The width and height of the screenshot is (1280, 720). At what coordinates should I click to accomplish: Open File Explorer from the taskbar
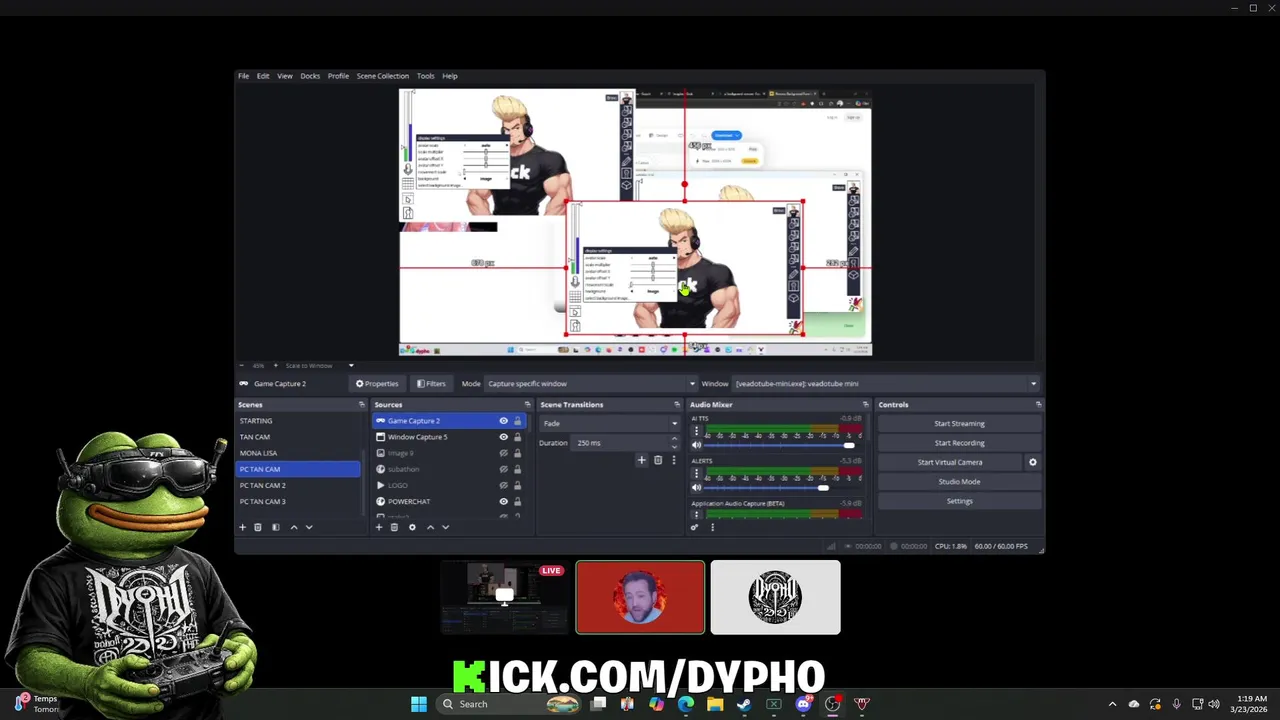click(x=715, y=704)
